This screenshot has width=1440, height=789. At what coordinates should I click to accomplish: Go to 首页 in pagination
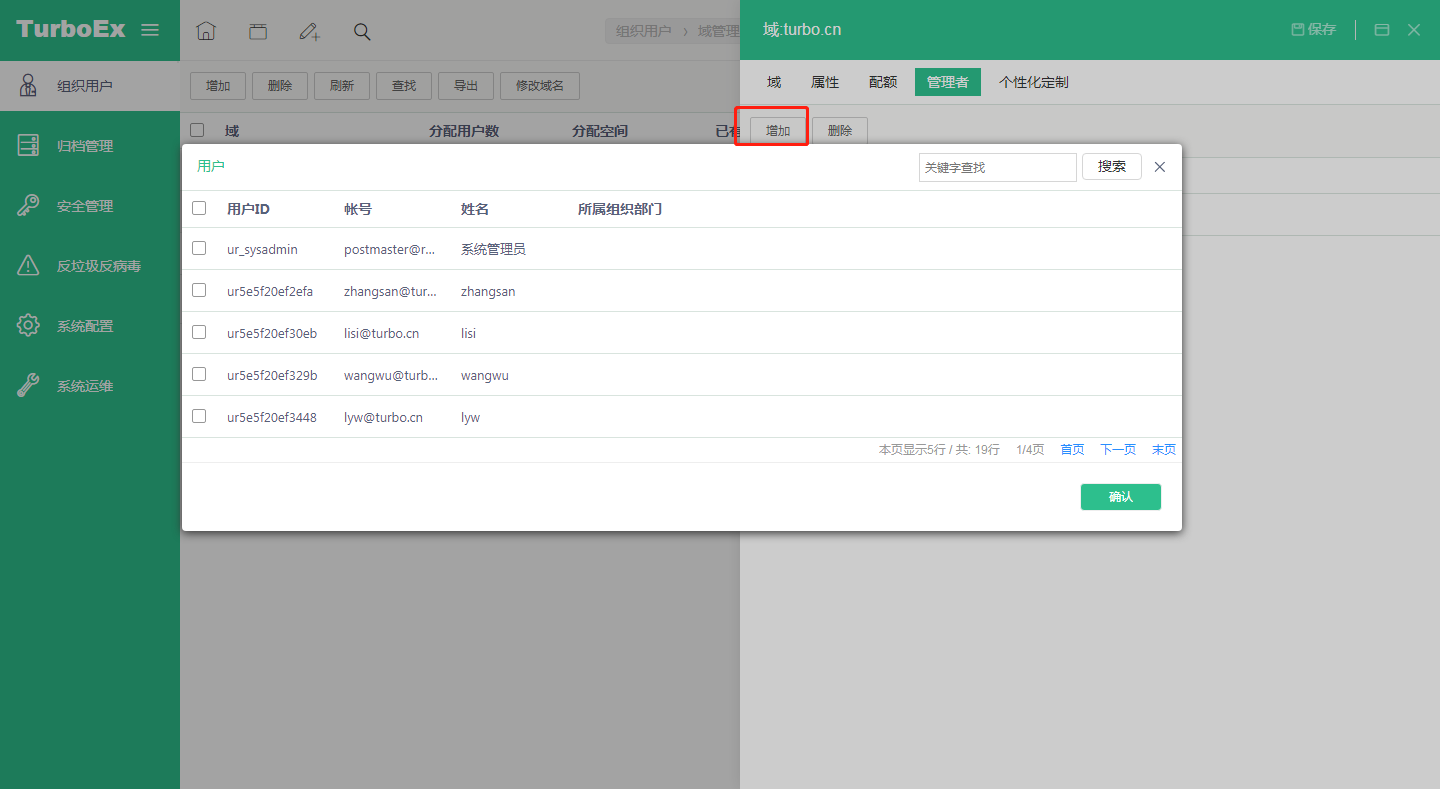click(1072, 450)
